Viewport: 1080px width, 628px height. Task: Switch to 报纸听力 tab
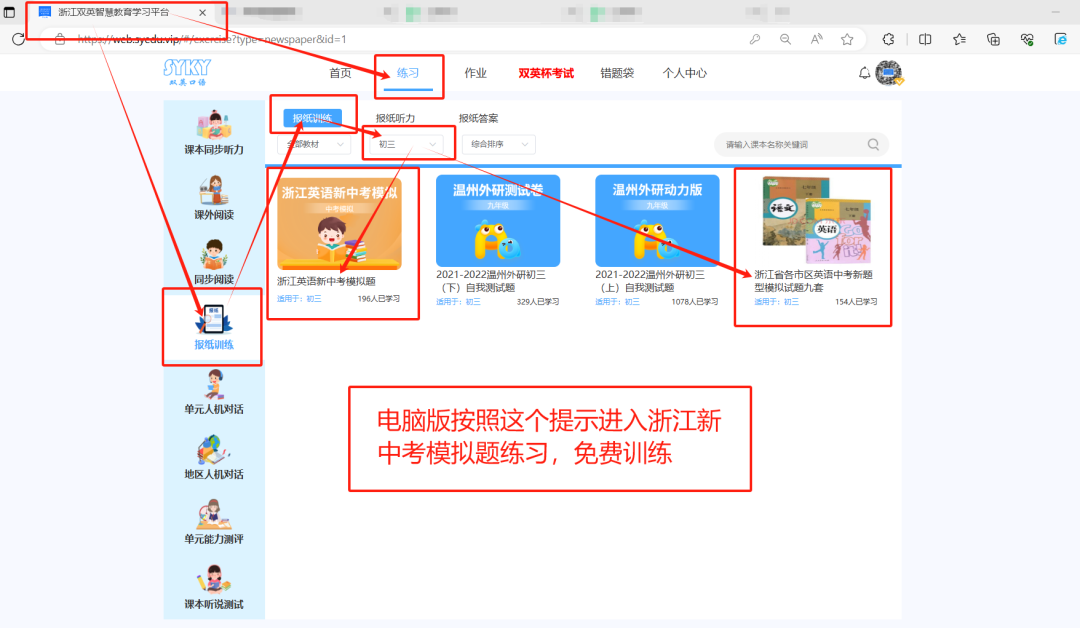coord(395,118)
